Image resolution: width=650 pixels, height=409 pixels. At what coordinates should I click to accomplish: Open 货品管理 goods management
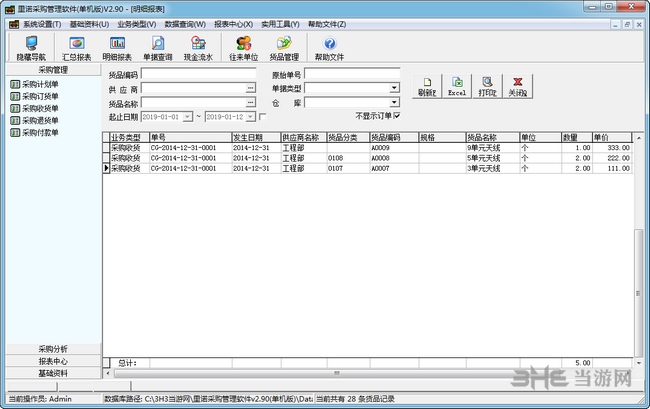point(284,48)
